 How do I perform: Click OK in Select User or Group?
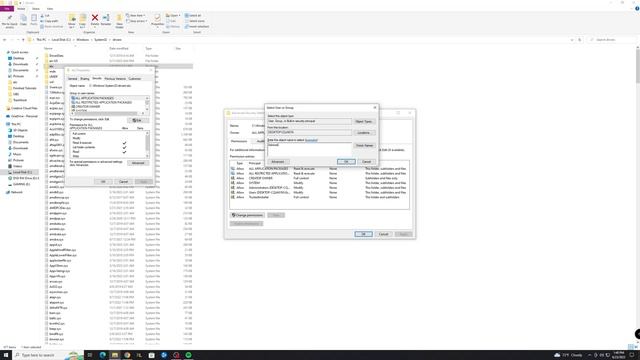click(346, 162)
